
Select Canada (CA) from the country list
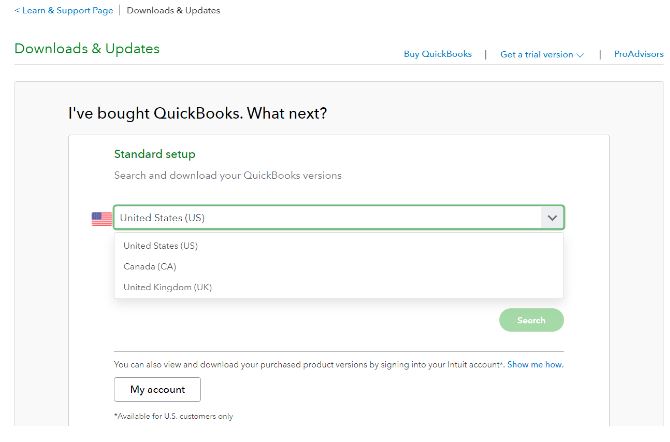150,266
